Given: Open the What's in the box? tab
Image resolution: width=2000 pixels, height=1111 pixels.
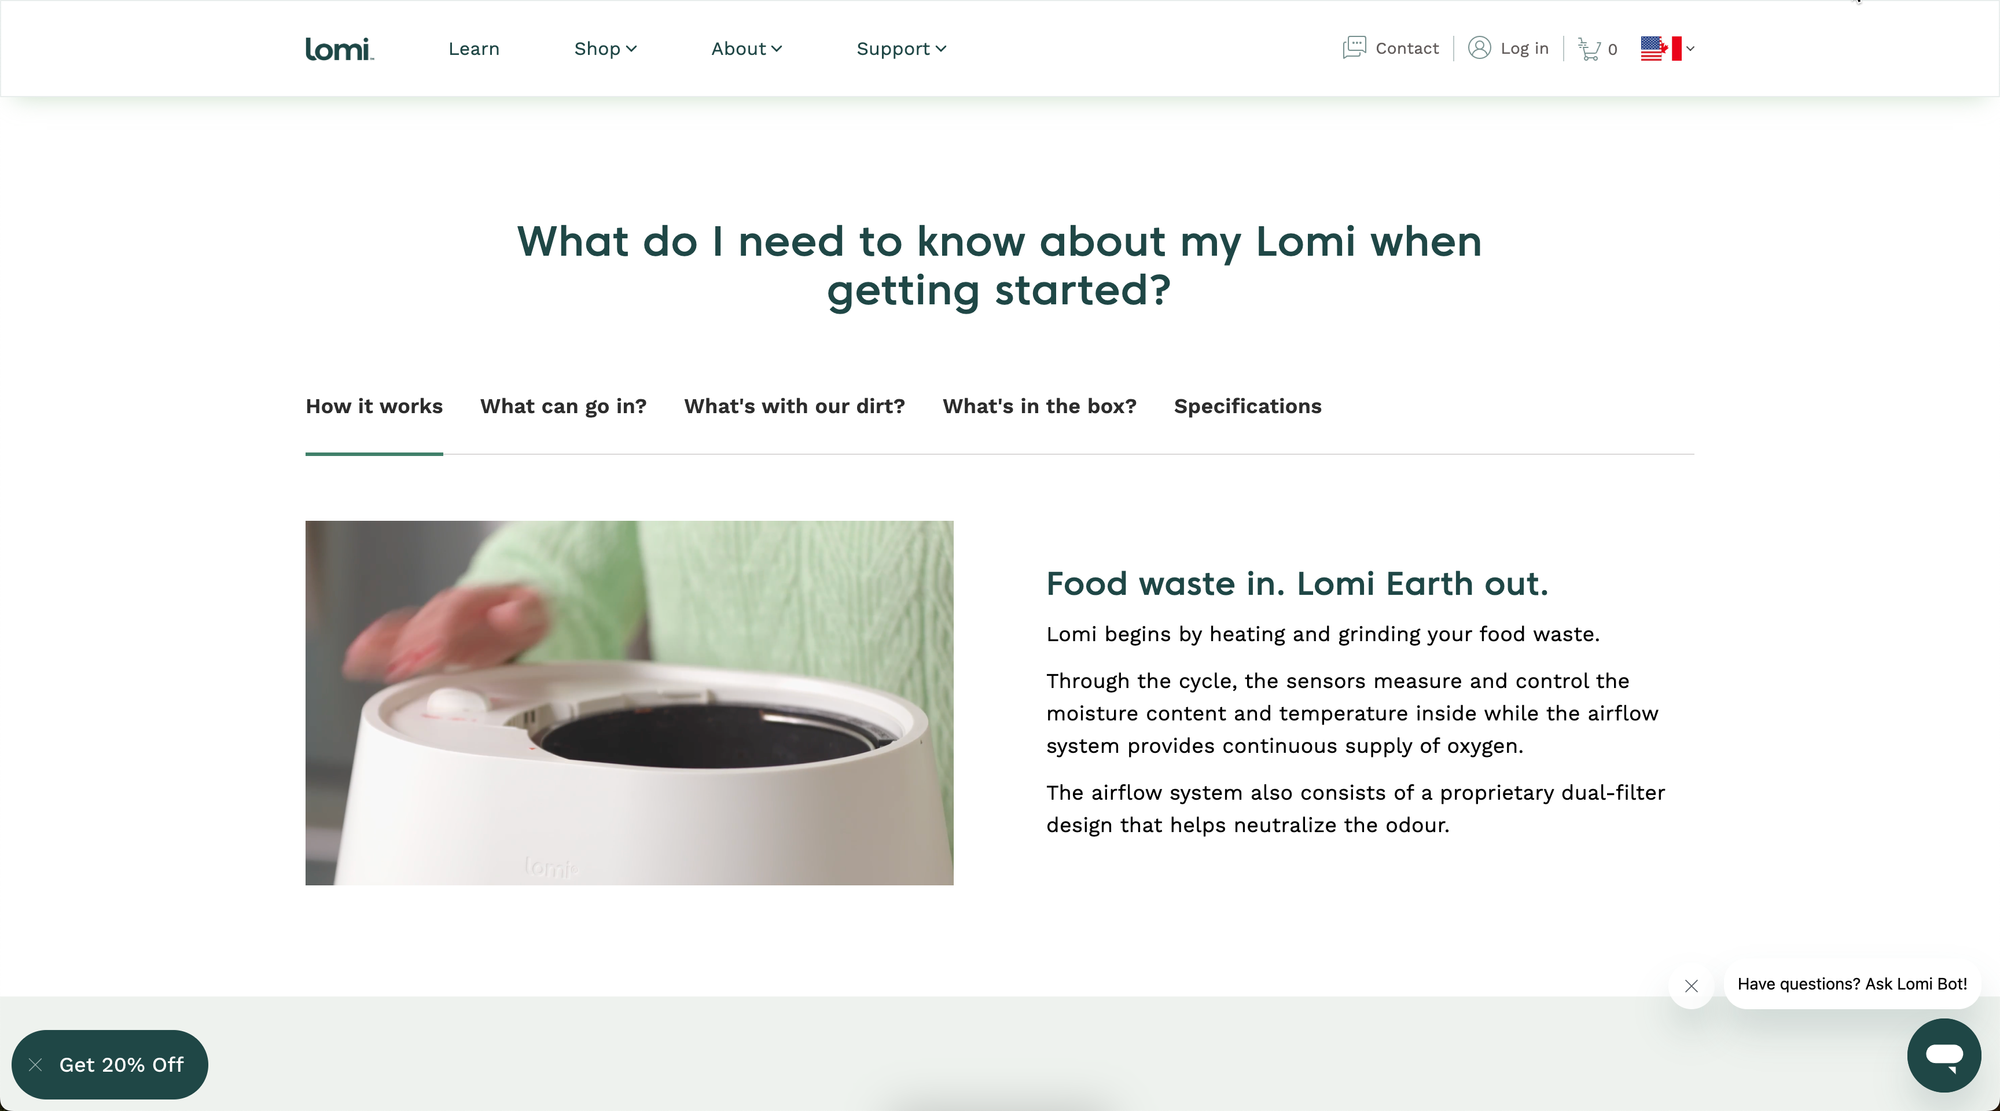Looking at the screenshot, I should point(1039,406).
